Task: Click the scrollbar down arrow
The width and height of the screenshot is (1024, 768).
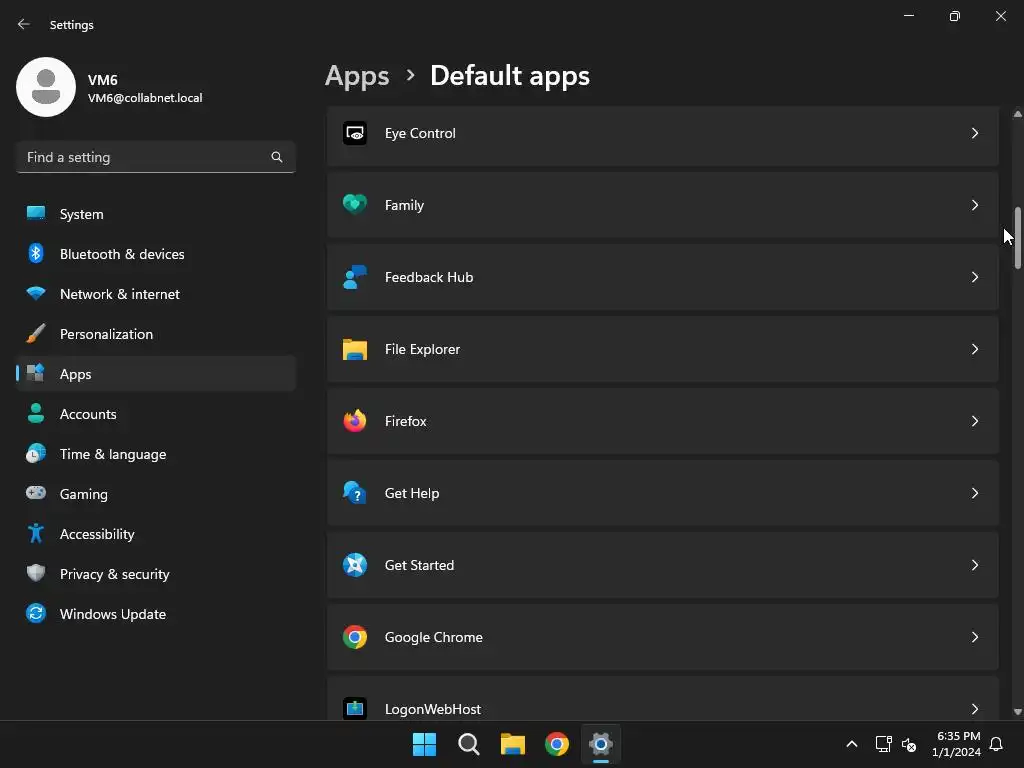Action: coord(1017,712)
